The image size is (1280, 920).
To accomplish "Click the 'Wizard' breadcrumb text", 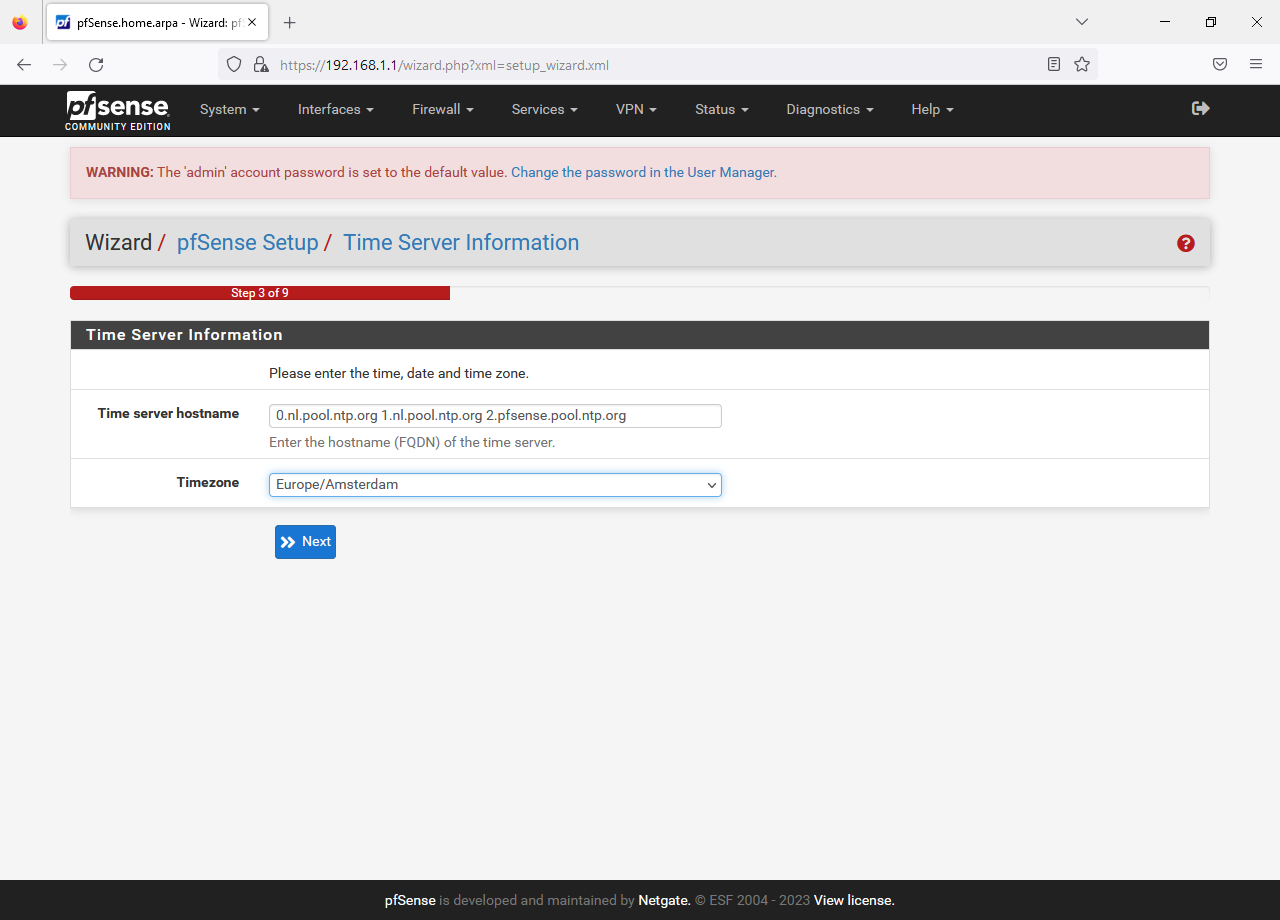I will tap(118, 243).
